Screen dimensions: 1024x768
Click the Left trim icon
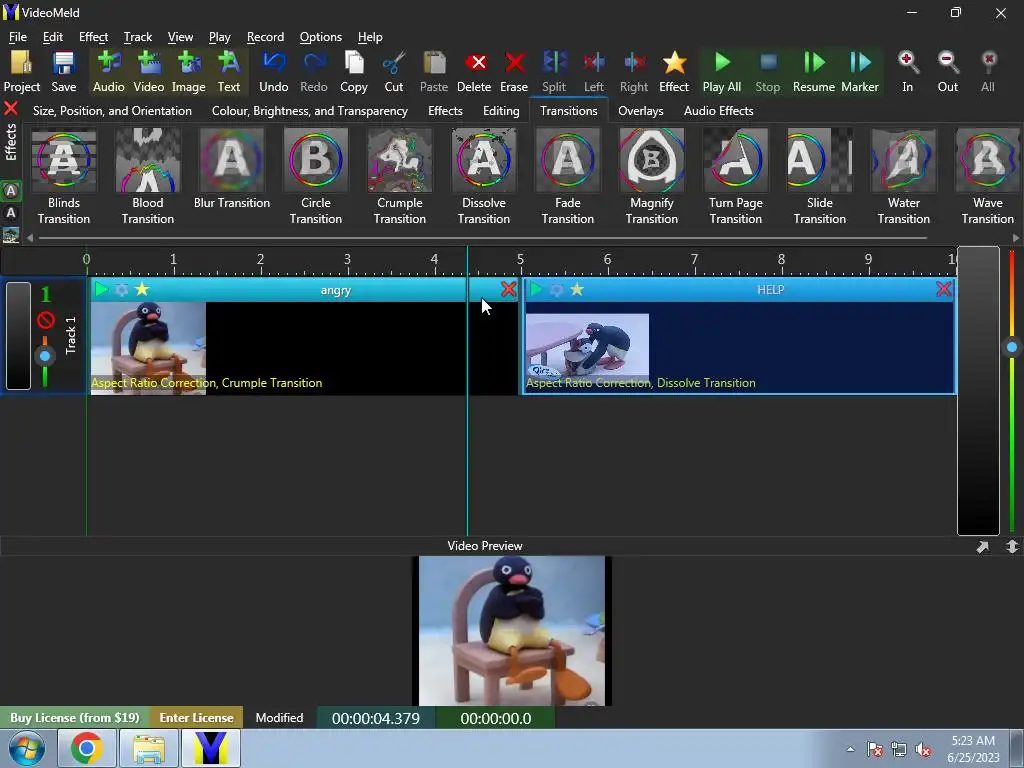coord(594,72)
